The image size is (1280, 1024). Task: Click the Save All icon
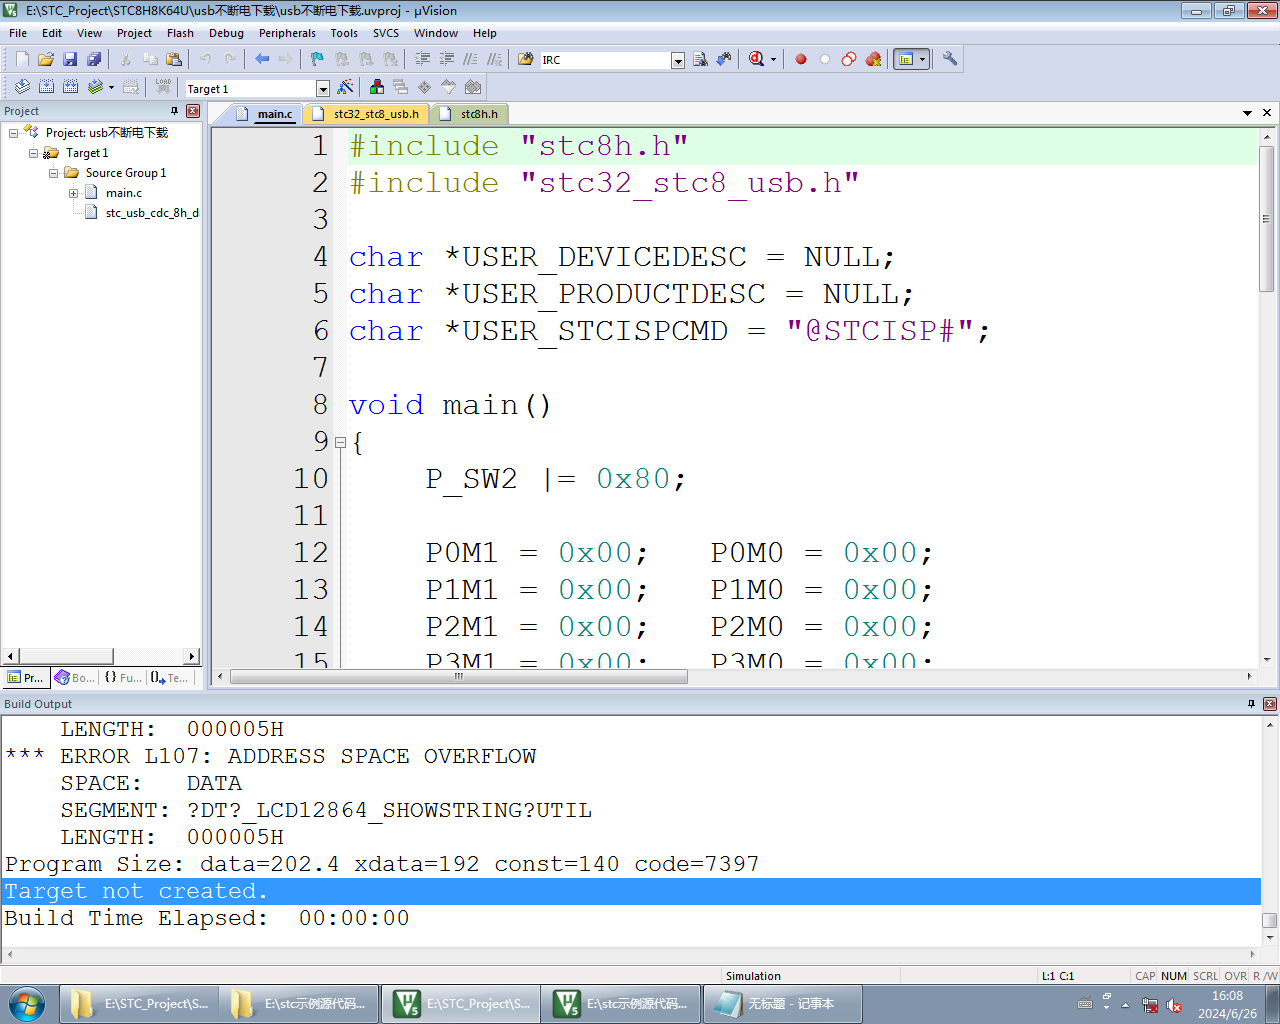coord(94,59)
